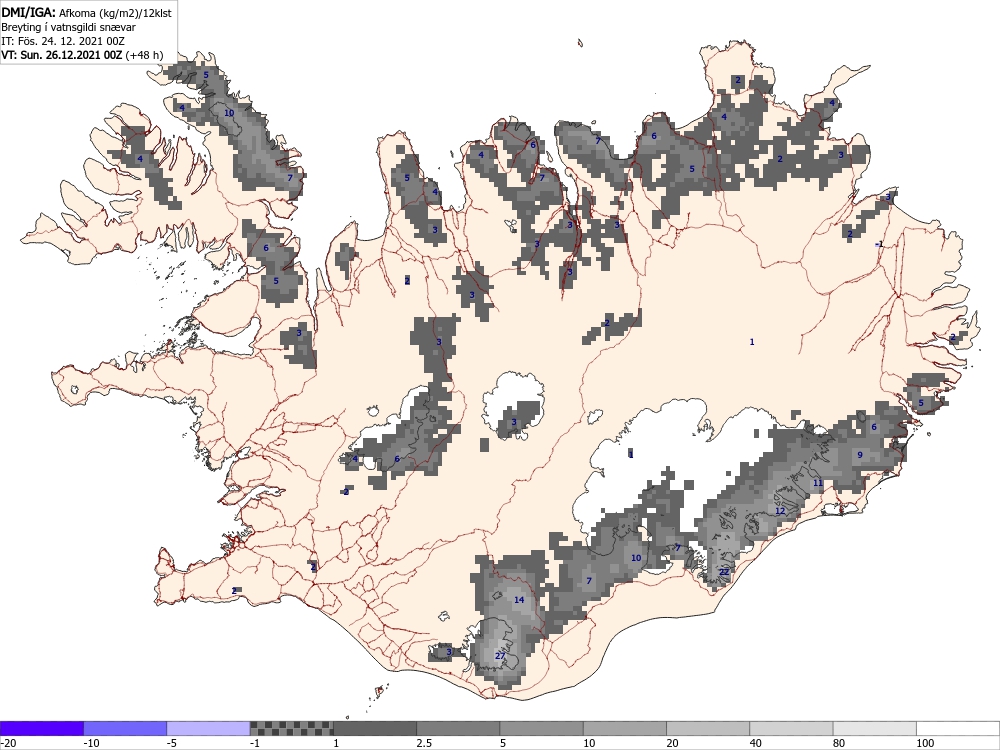Click the subtitle 'Breyting í vatnsgildi snævar'
Image resolution: width=1000 pixels, height=750 pixels.
point(68,27)
